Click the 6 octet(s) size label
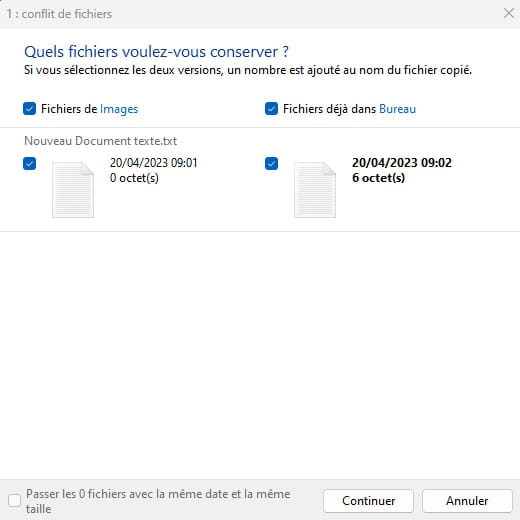Screen dimensions: 520x520 click(x=378, y=178)
